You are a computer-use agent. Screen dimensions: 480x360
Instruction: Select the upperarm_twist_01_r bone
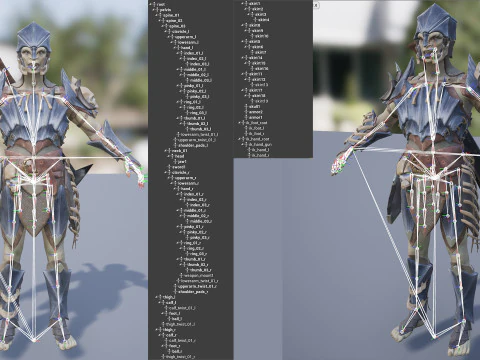(197, 286)
